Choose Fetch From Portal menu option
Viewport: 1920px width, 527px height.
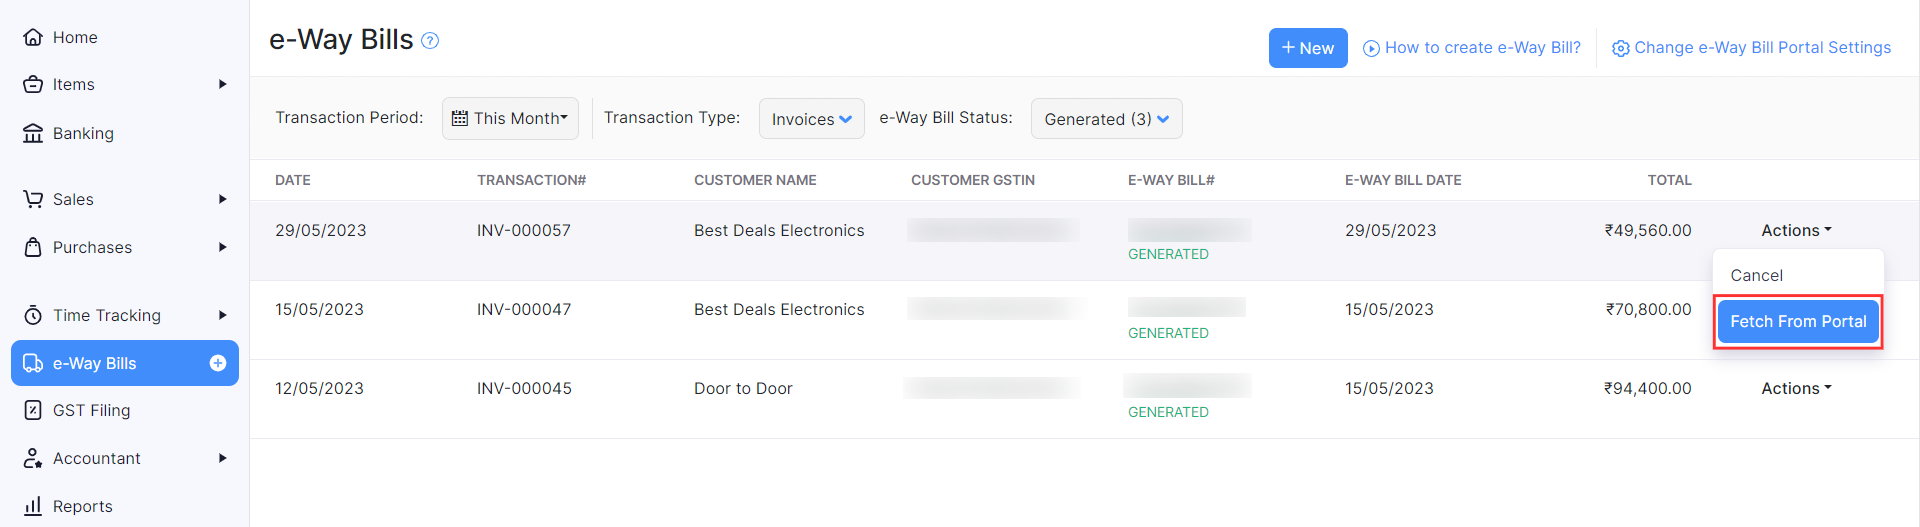(1798, 321)
